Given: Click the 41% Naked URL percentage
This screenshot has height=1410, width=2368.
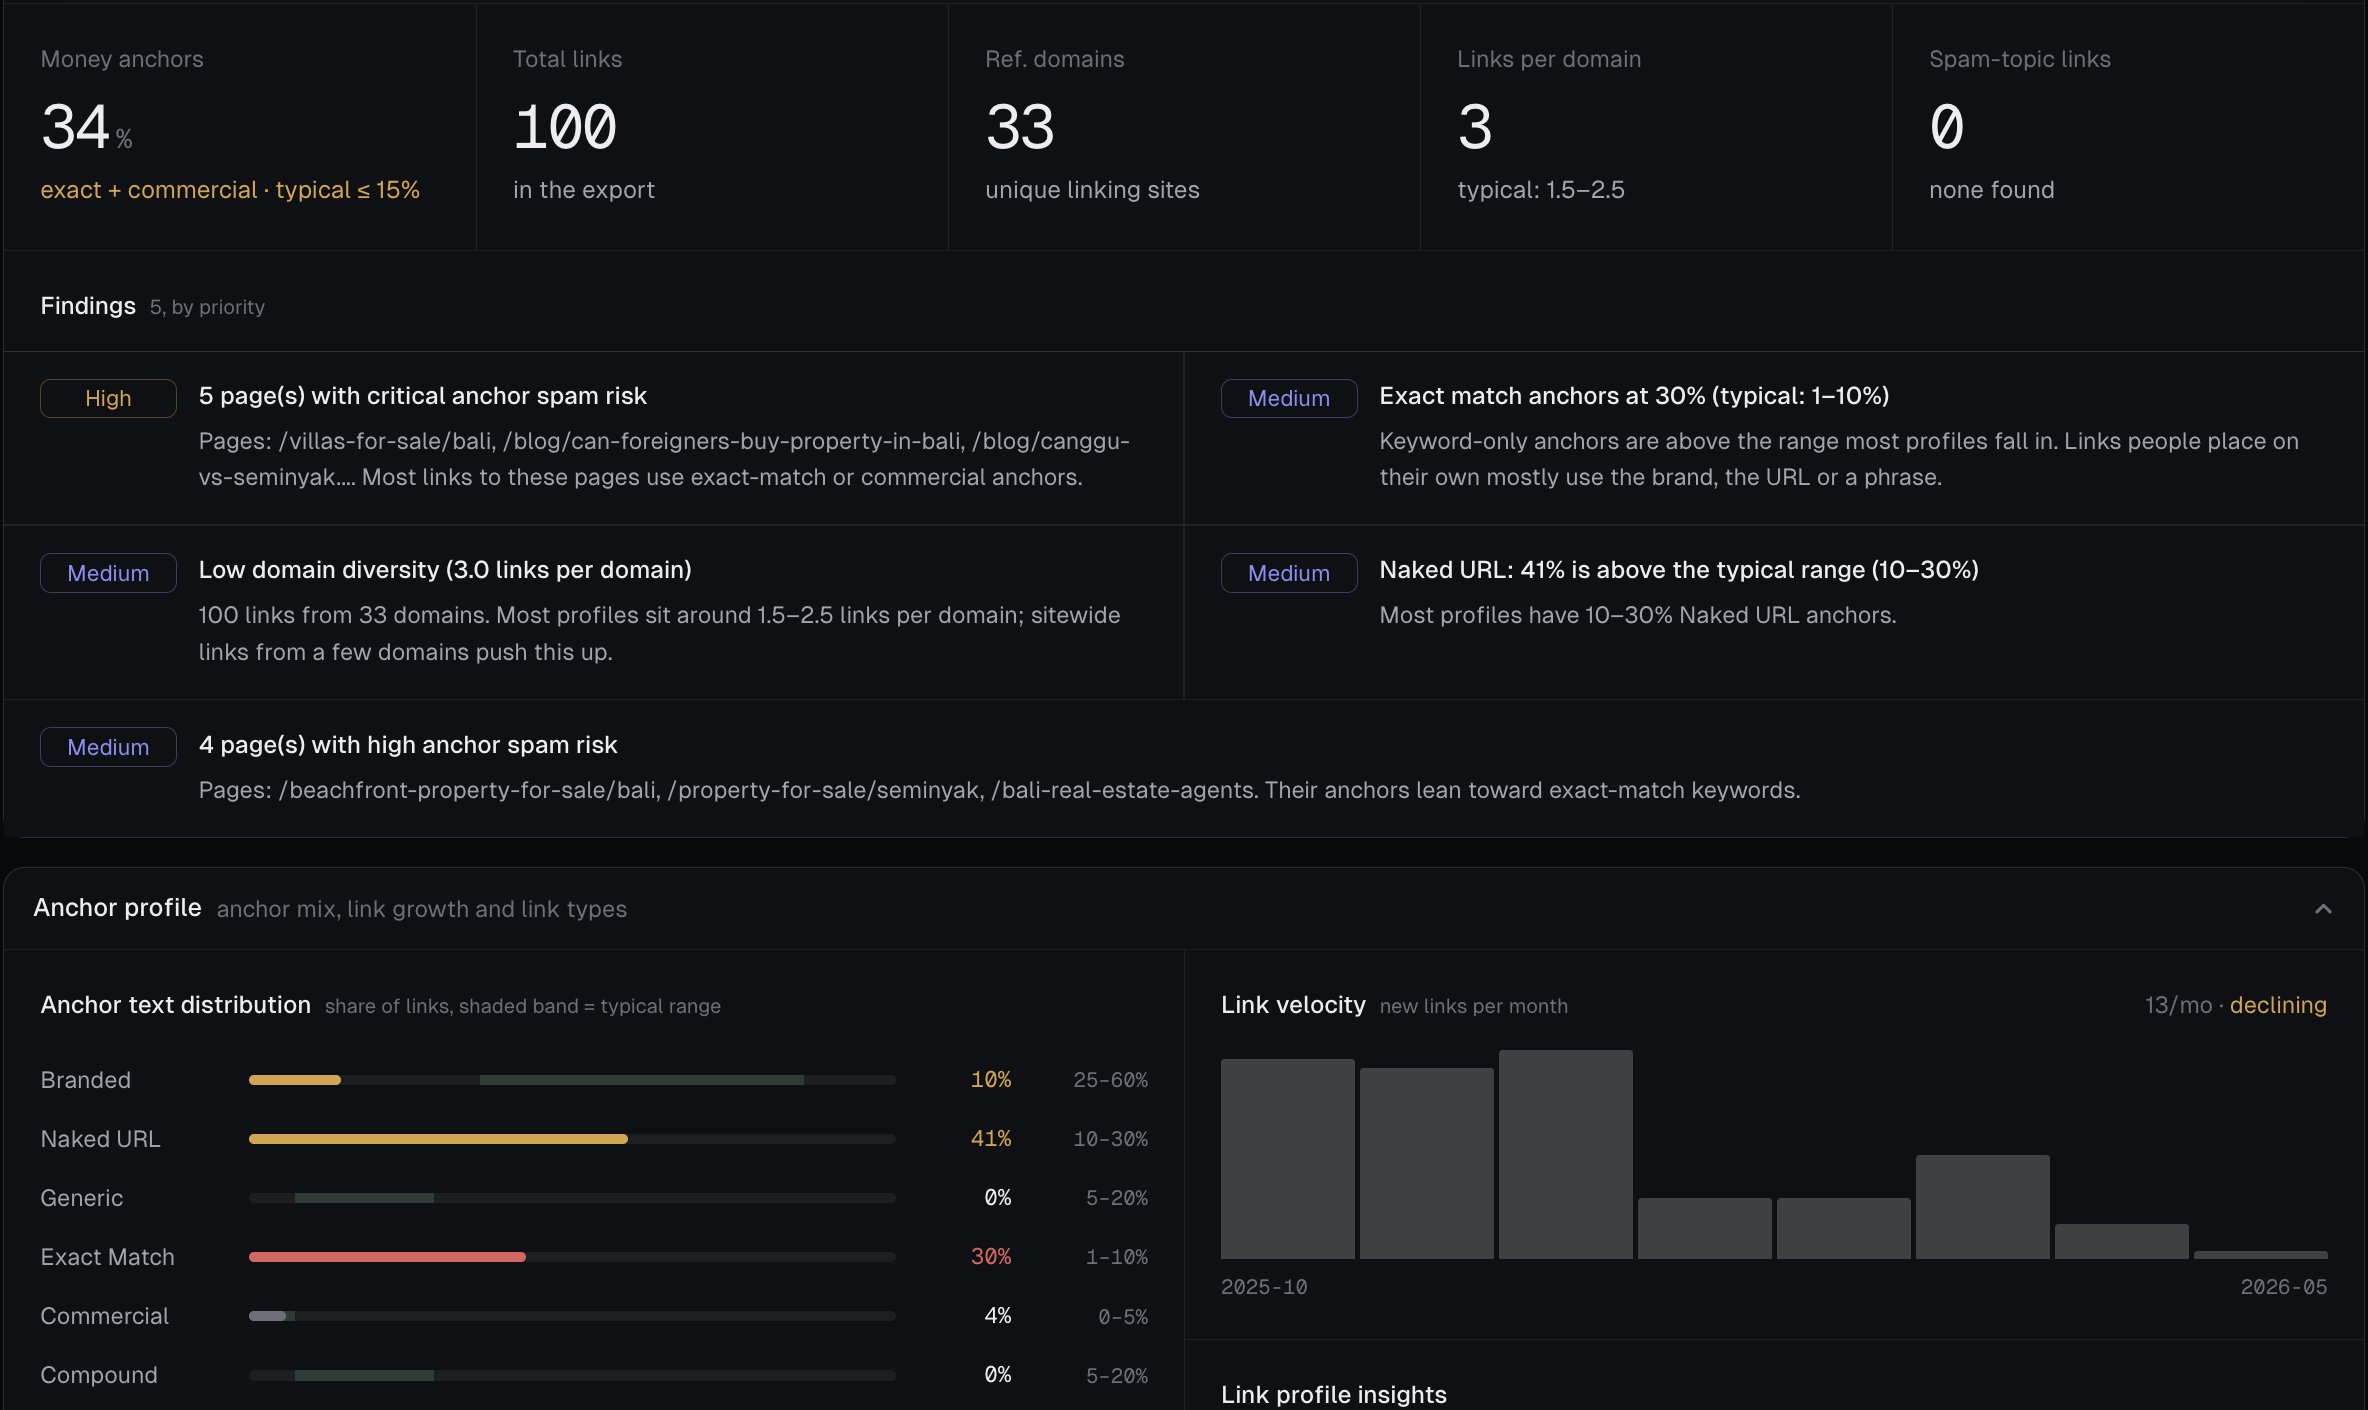Looking at the screenshot, I should [x=991, y=1139].
